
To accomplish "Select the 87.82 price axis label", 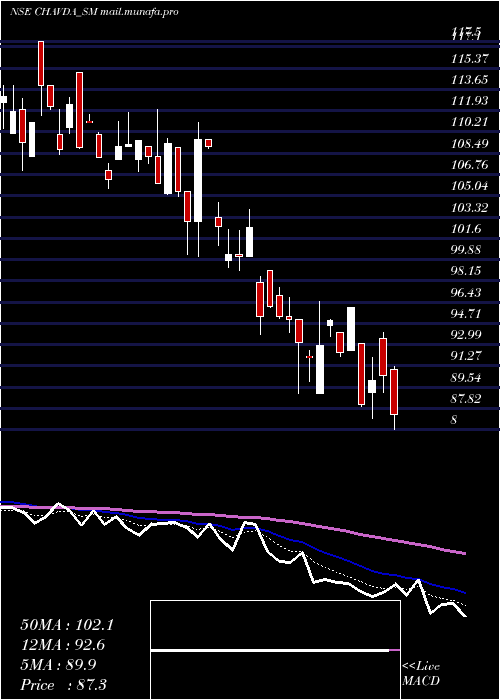I will pyautogui.click(x=466, y=399).
